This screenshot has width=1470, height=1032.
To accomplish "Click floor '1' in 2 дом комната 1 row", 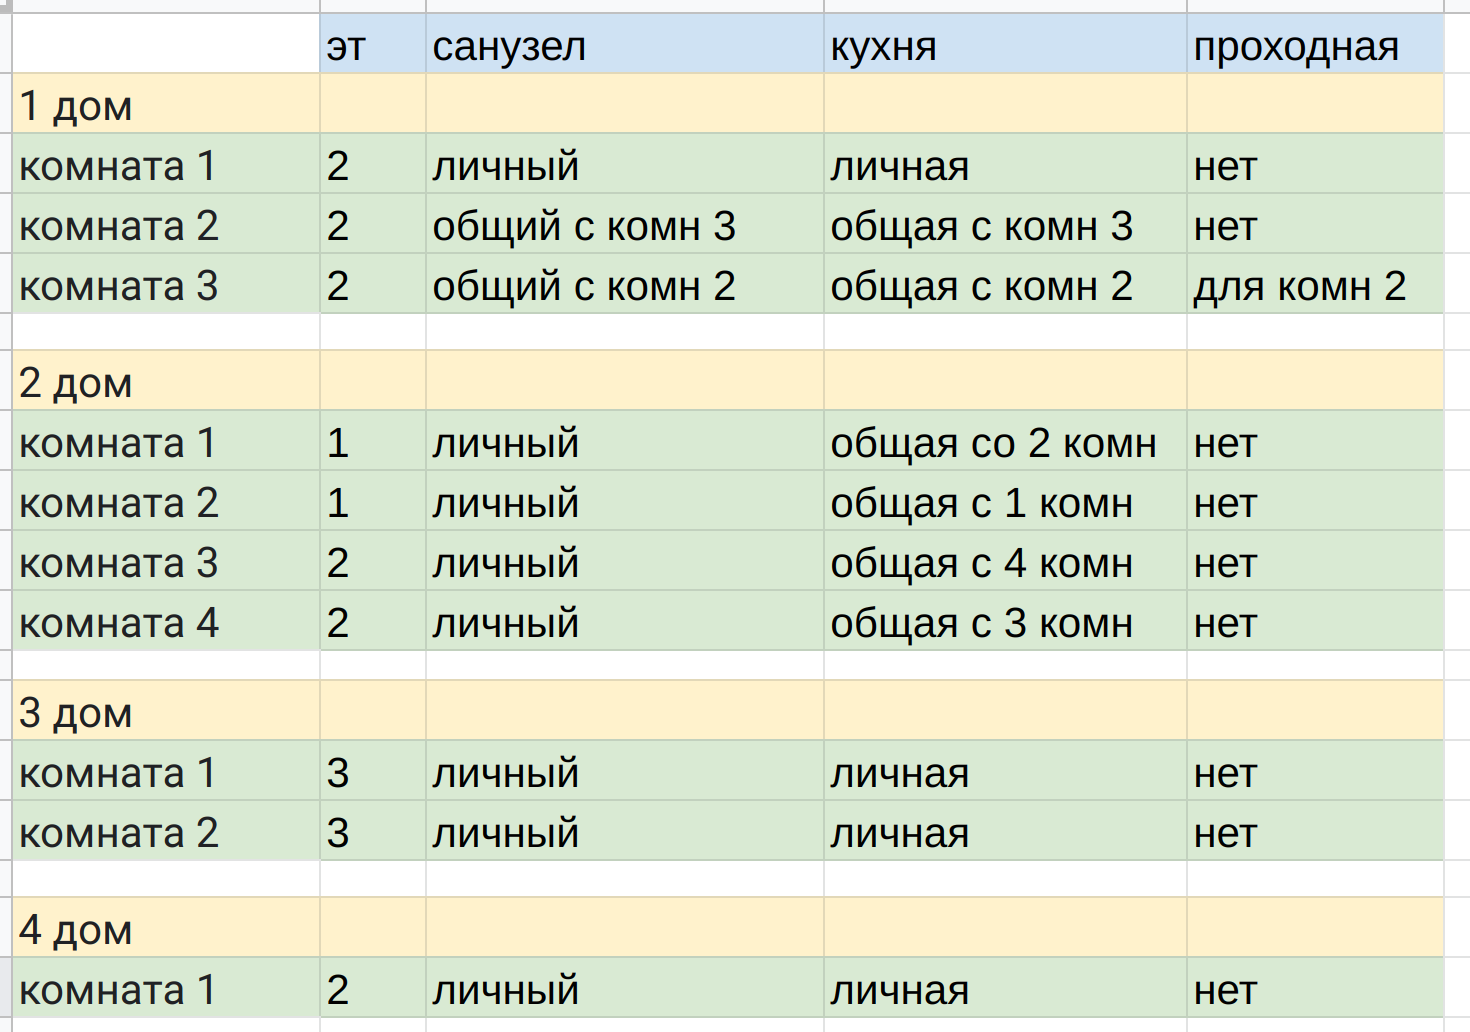I will coord(373,441).
